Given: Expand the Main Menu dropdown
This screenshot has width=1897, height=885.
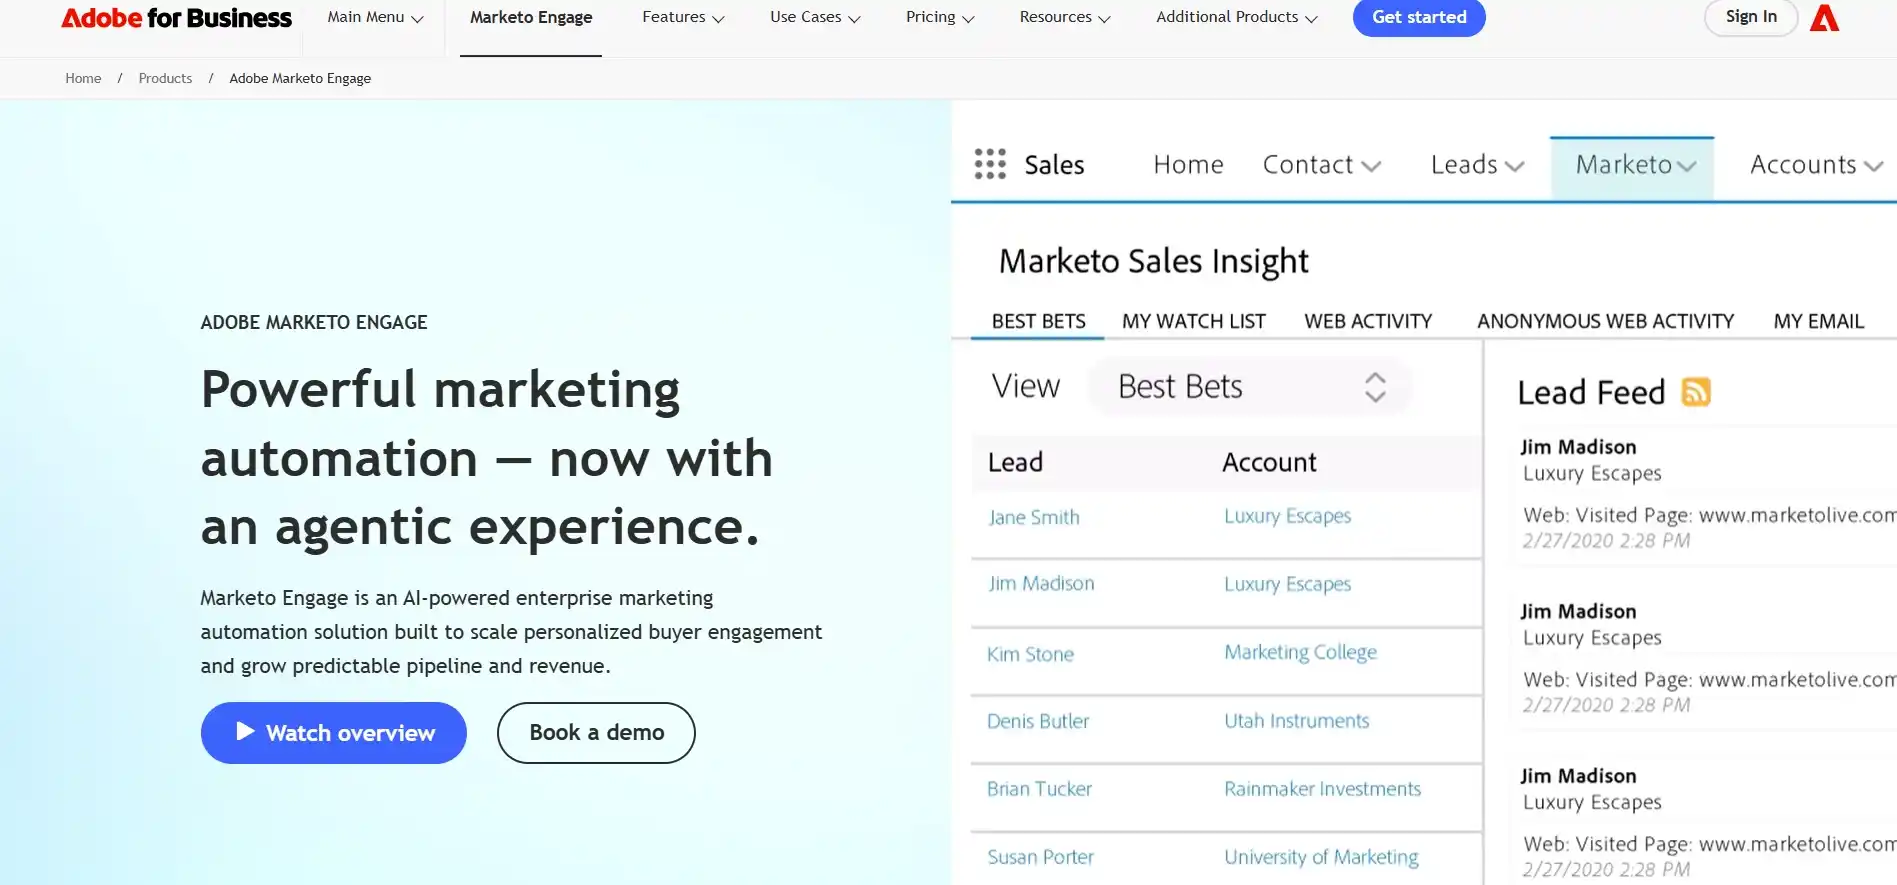Looking at the screenshot, I should [x=375, y=17].
